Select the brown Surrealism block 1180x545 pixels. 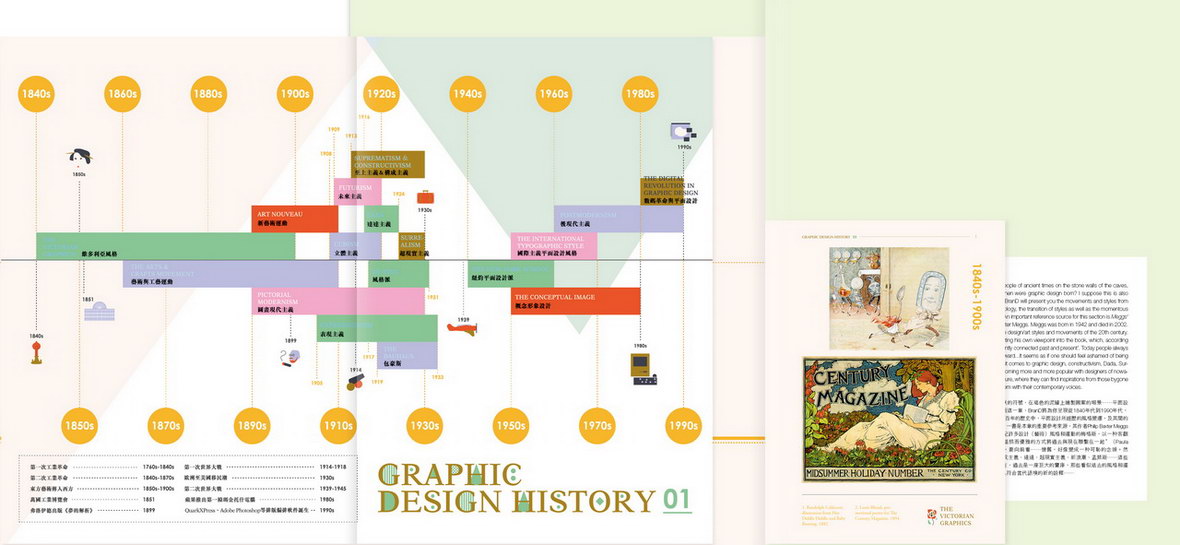(413, 245)
